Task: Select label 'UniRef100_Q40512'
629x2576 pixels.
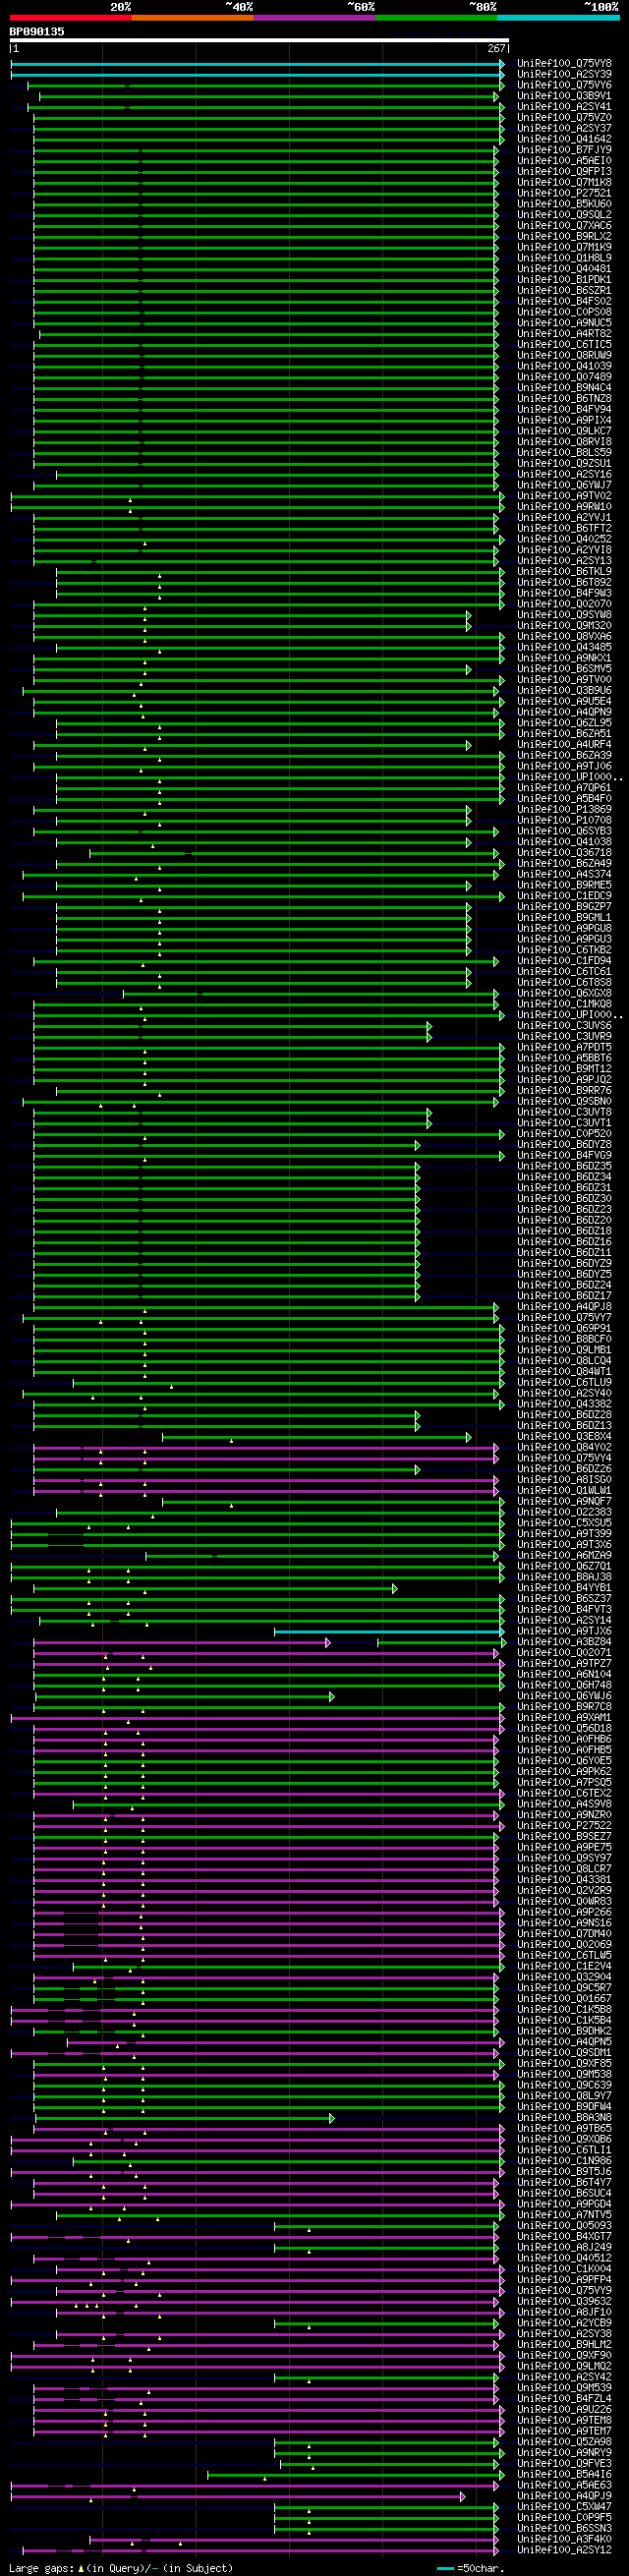Action: coord(564,2258)
